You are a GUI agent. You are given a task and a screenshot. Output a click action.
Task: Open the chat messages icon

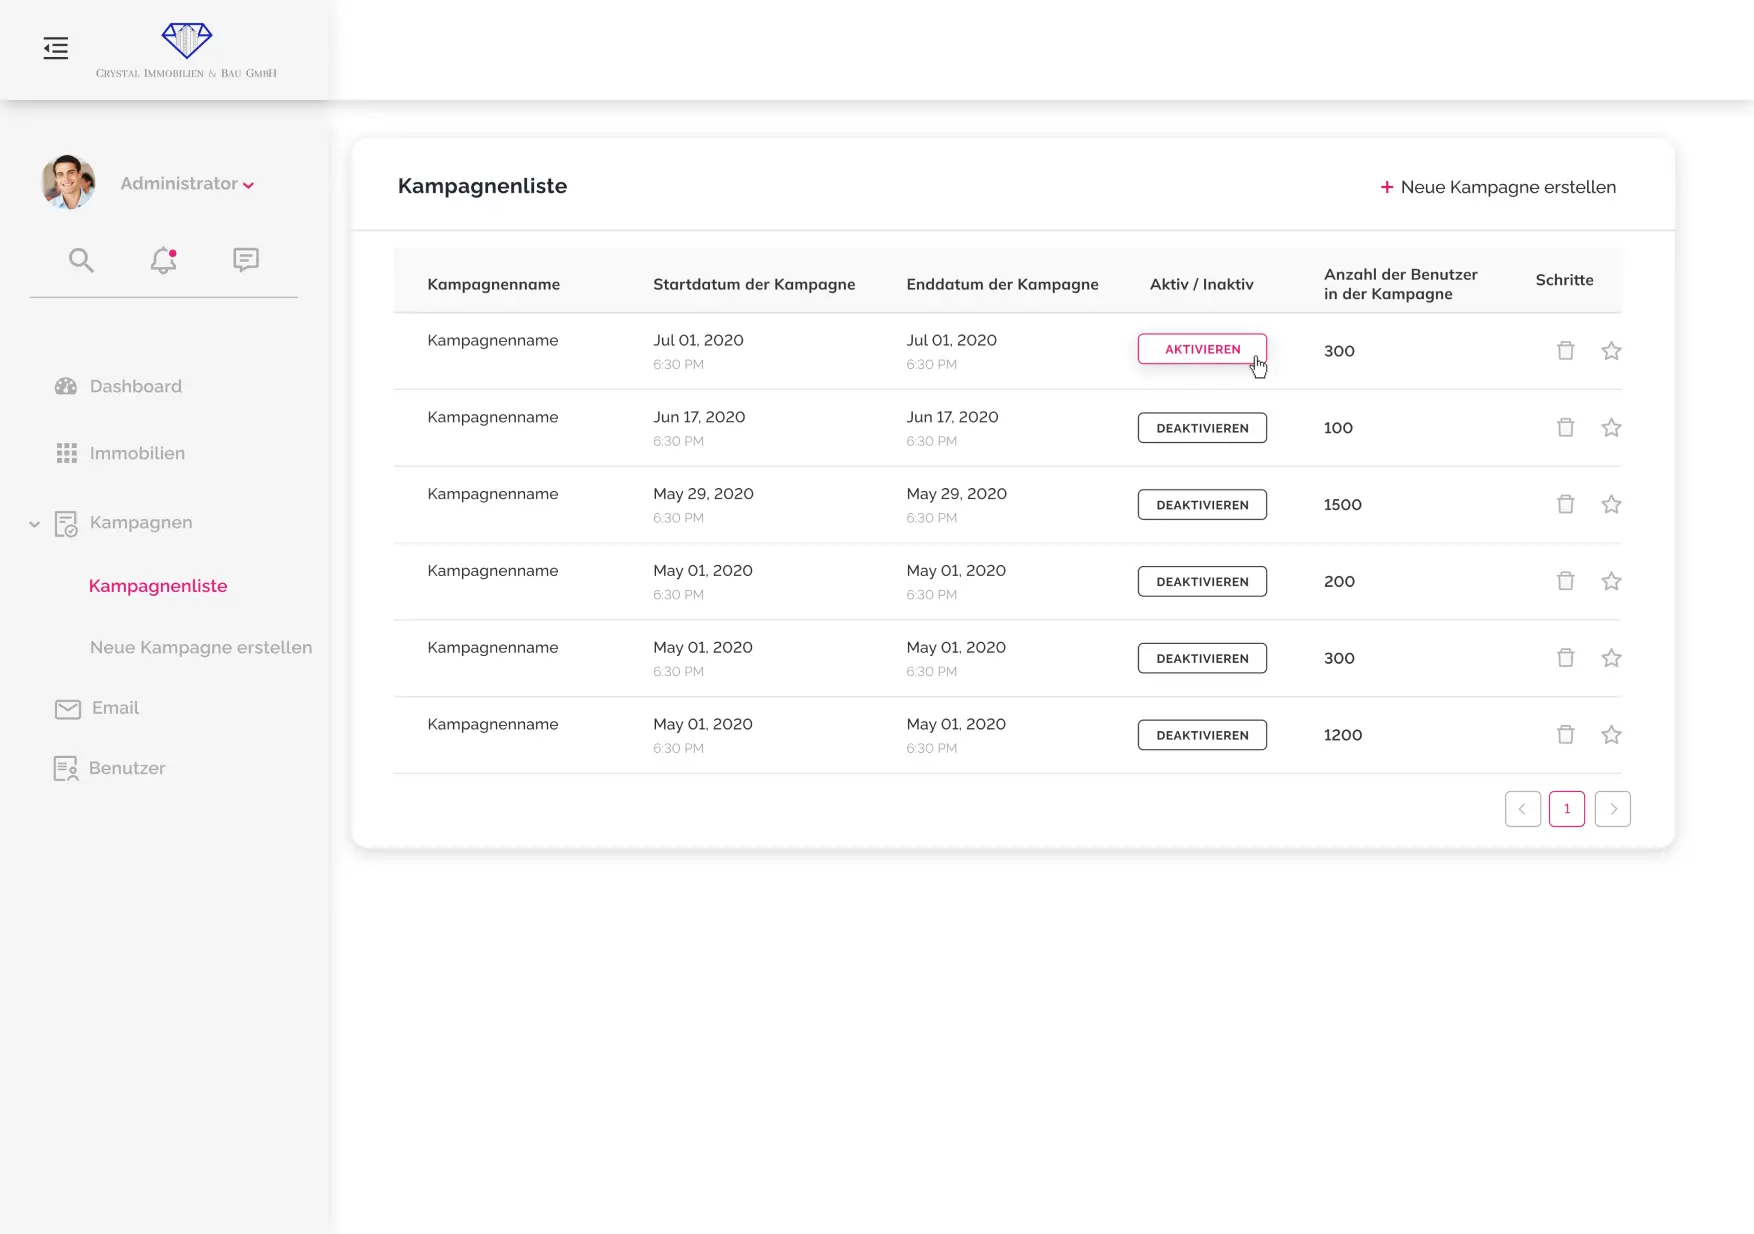click(245, 260)
